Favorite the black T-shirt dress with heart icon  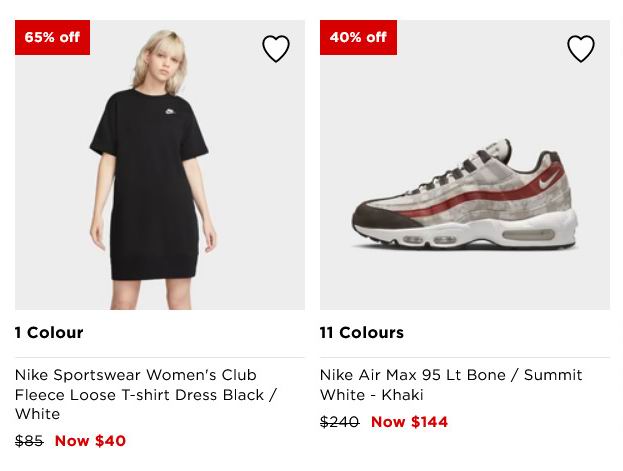[x=276, y=49]
